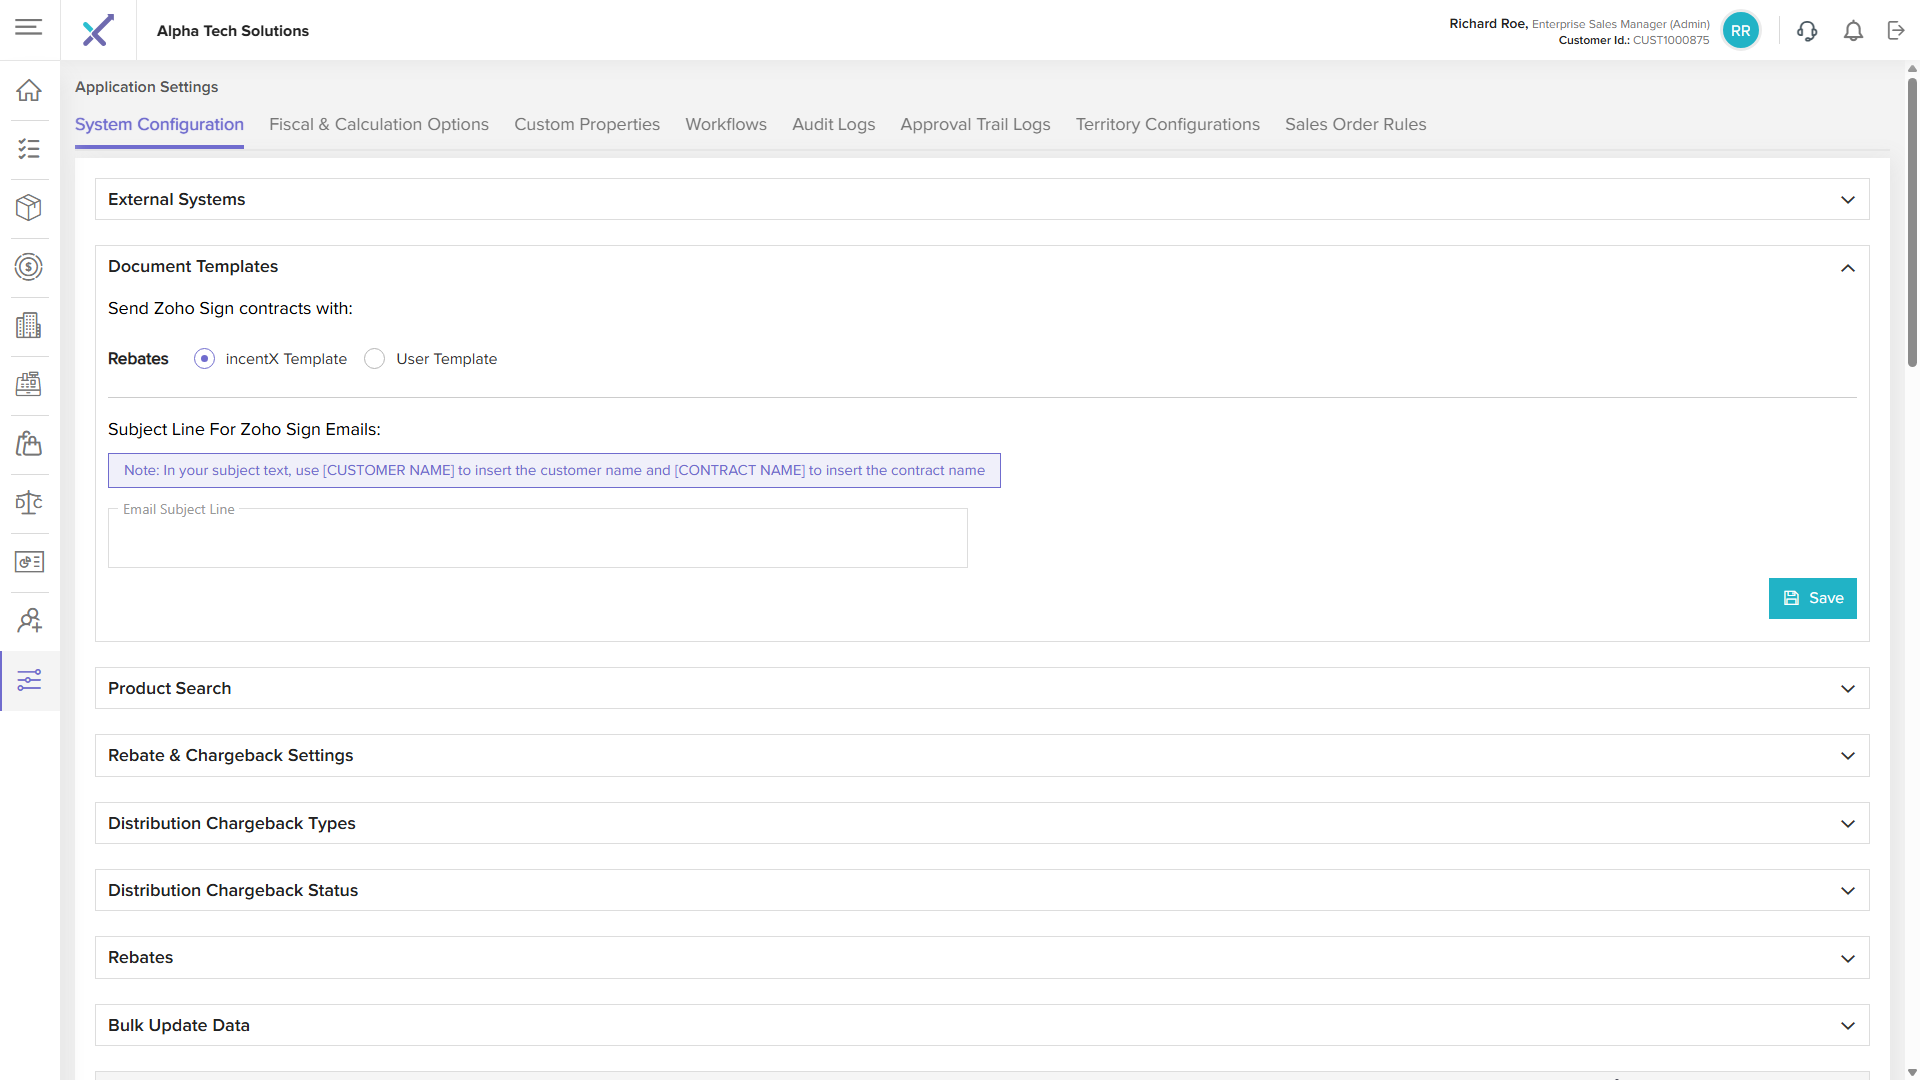Click the support headset icon
1920x1080 pixels.
click(1807, 31)
